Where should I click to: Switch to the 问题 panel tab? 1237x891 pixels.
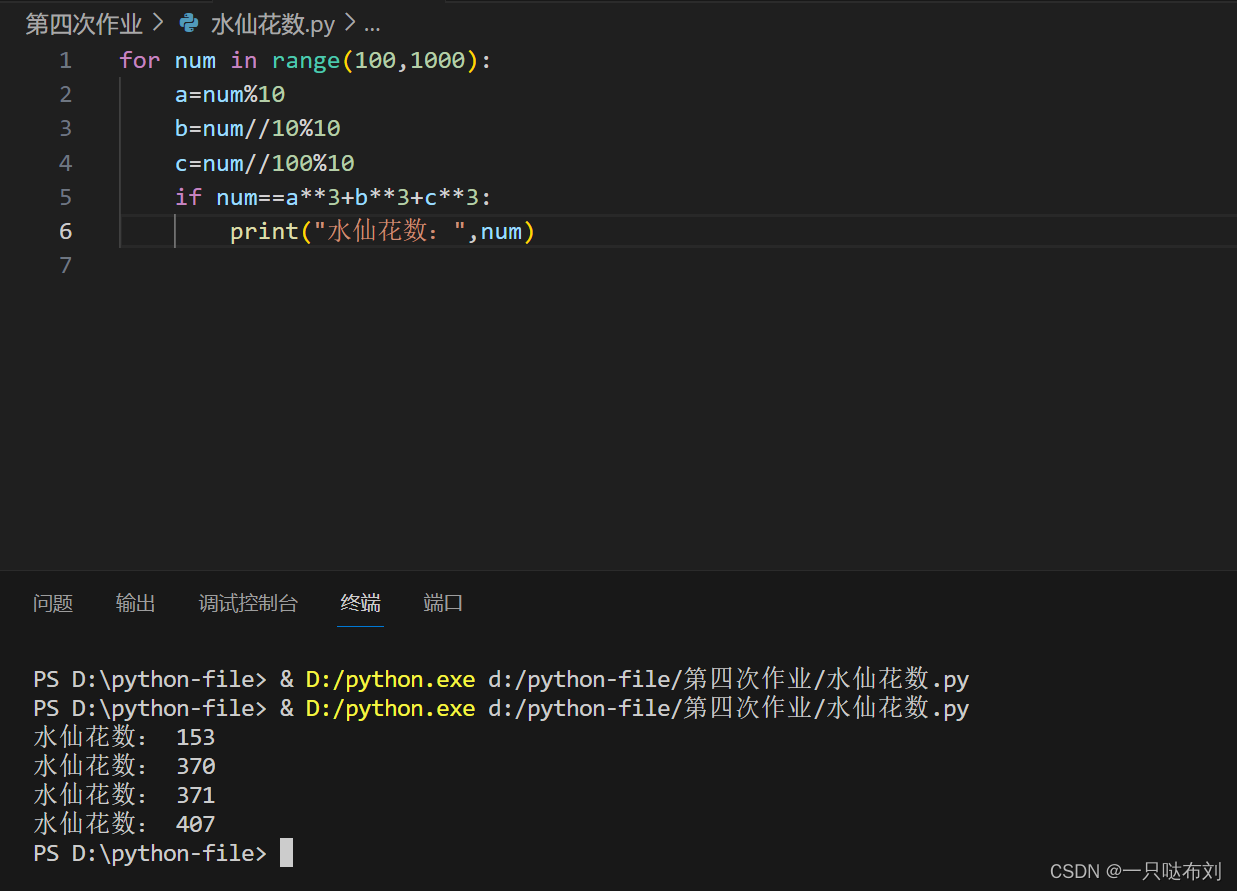point(53,603)
